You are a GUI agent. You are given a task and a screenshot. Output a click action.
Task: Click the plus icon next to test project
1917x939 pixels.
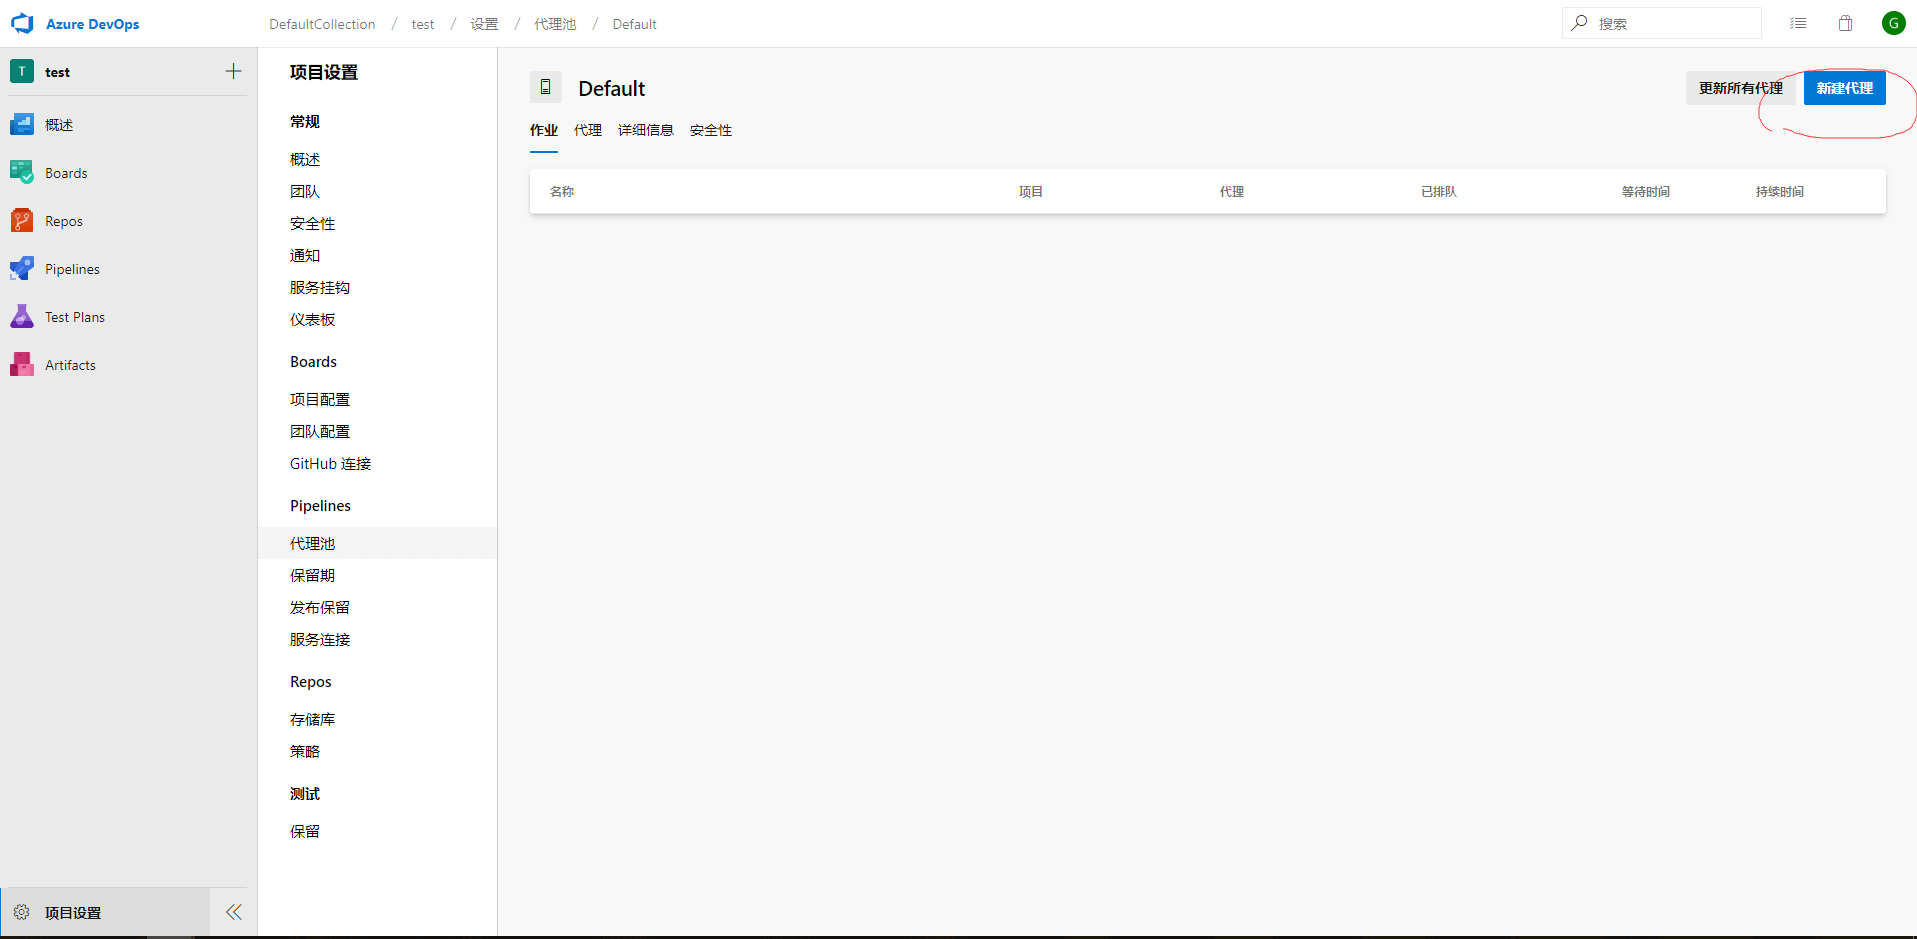233,72
